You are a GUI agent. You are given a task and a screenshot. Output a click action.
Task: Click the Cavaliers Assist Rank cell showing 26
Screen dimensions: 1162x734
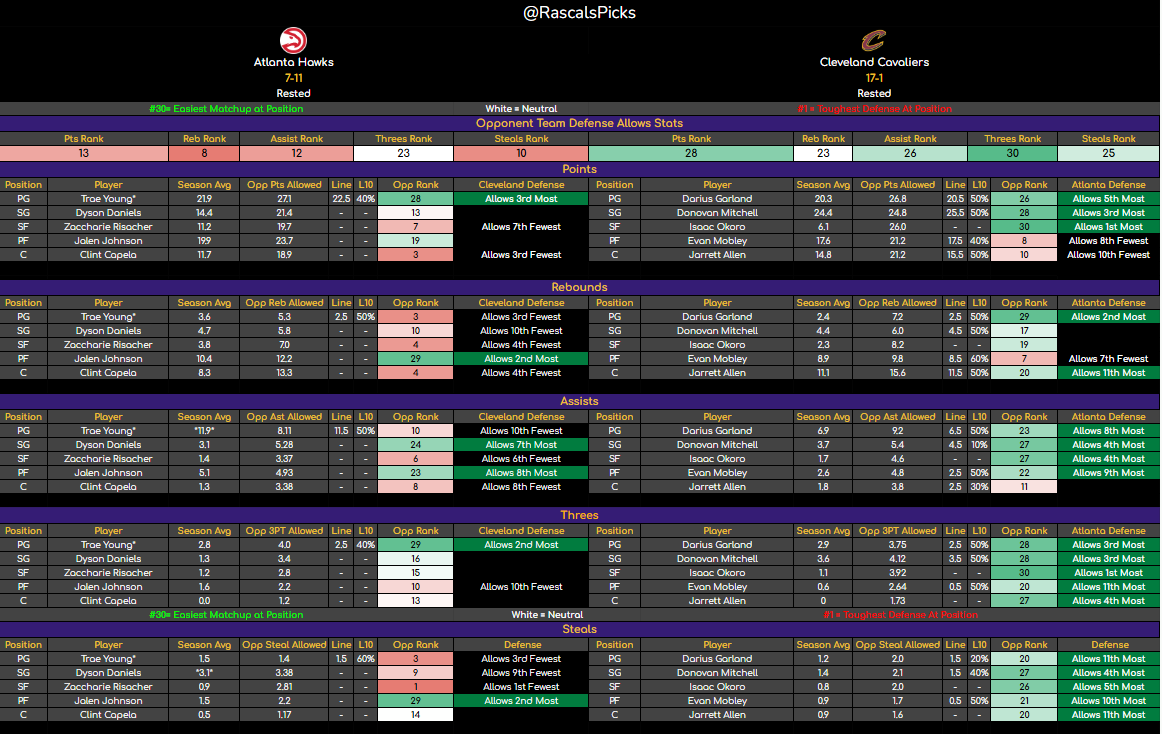click(910, 153)
